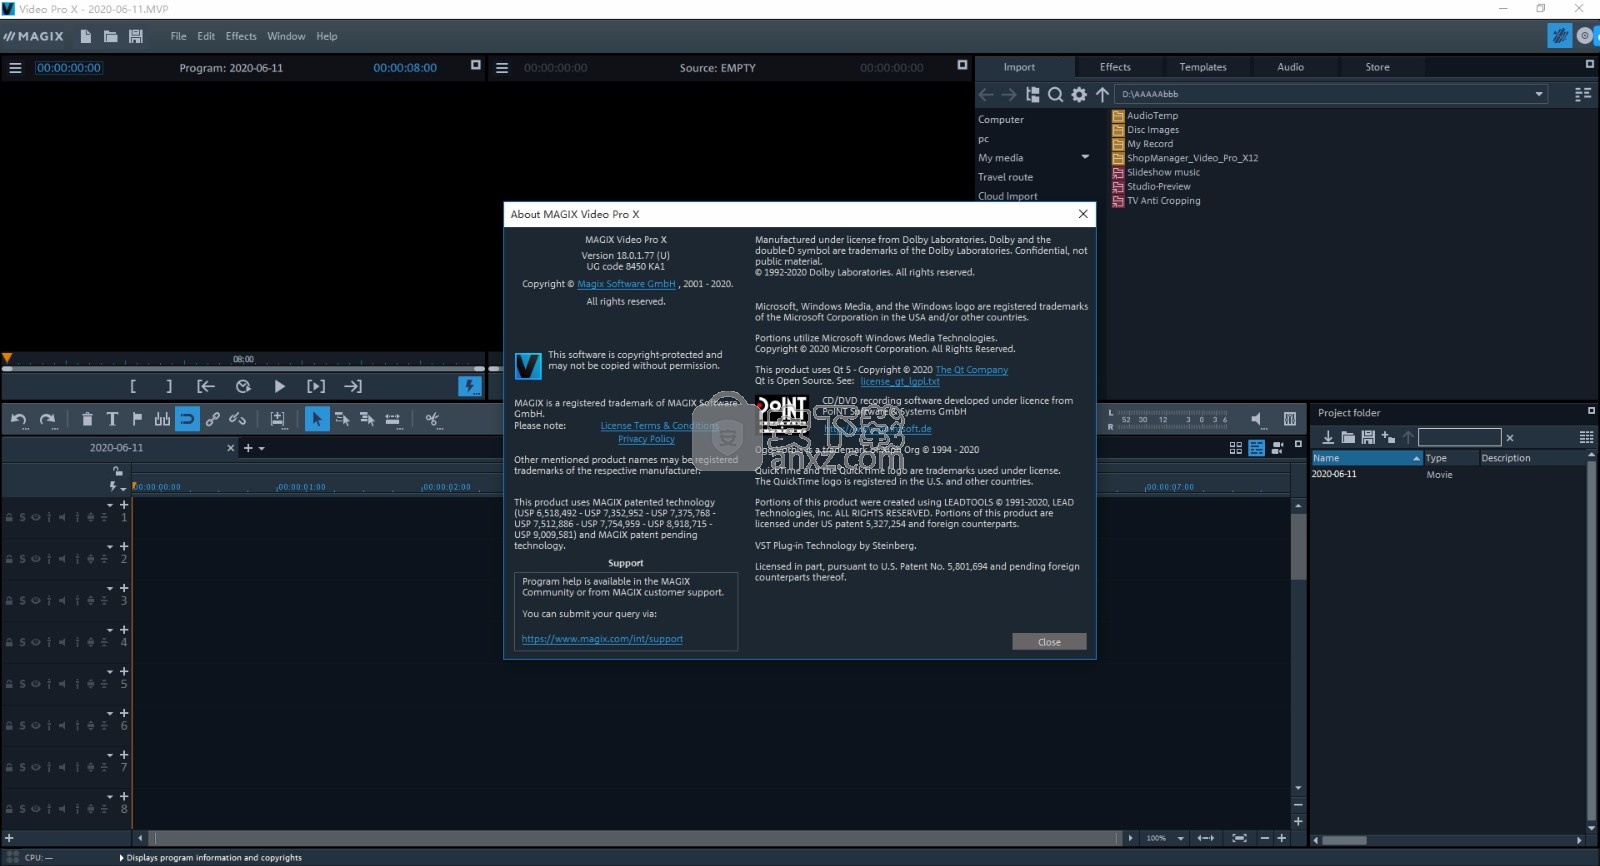Screen dimensions: 1600x866
Task: Set the range end bracket marker
Action: point(169,386)
